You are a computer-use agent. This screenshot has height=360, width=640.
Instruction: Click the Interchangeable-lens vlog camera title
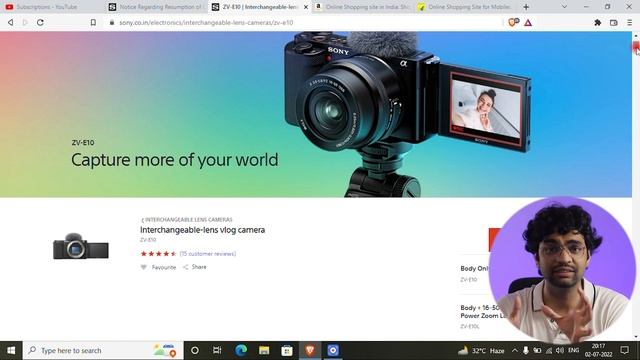coord(202,230)
